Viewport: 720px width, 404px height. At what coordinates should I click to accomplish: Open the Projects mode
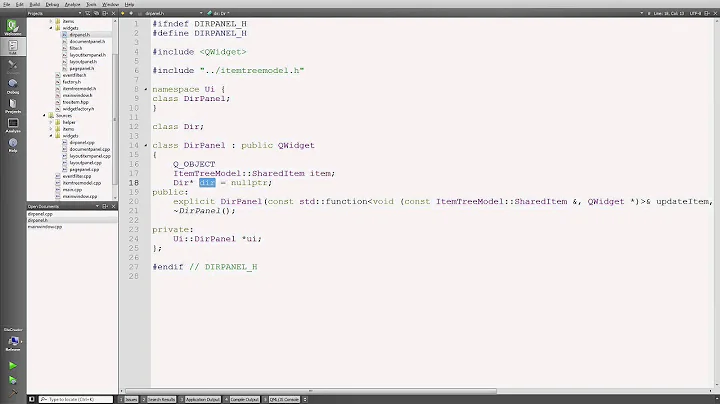[13, 106]
